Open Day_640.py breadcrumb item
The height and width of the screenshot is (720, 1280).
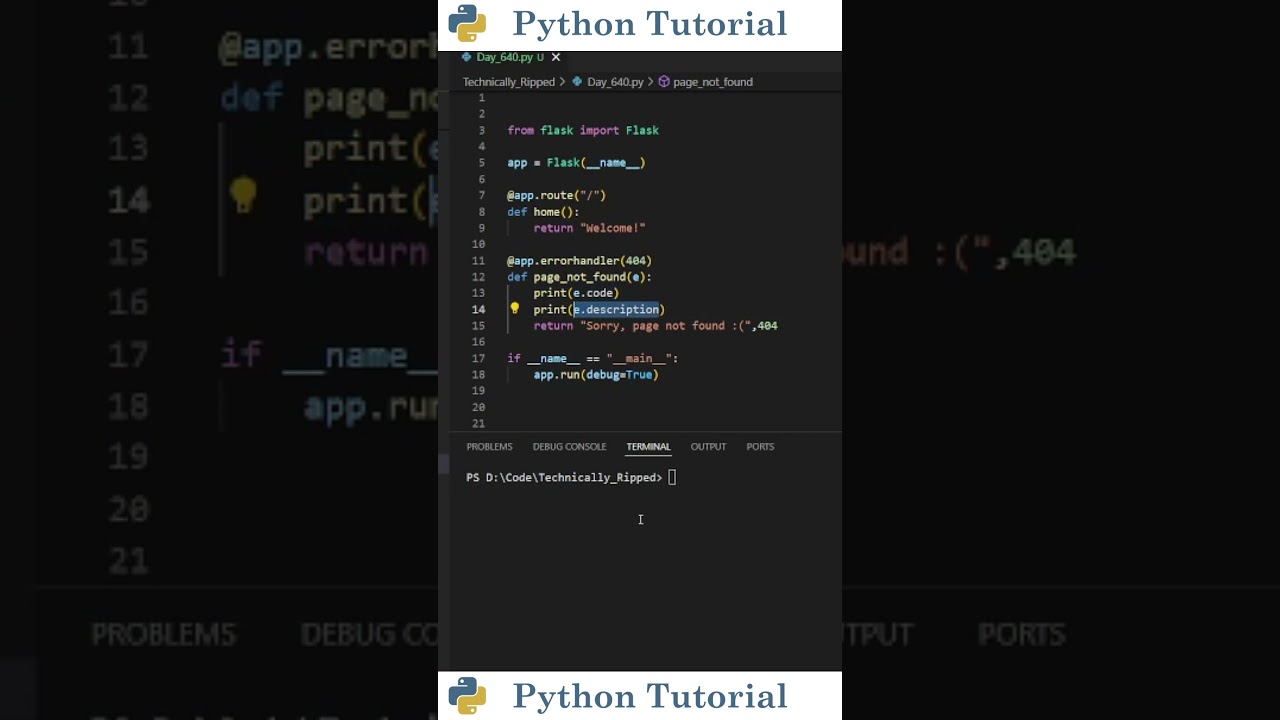pos(615,82)
